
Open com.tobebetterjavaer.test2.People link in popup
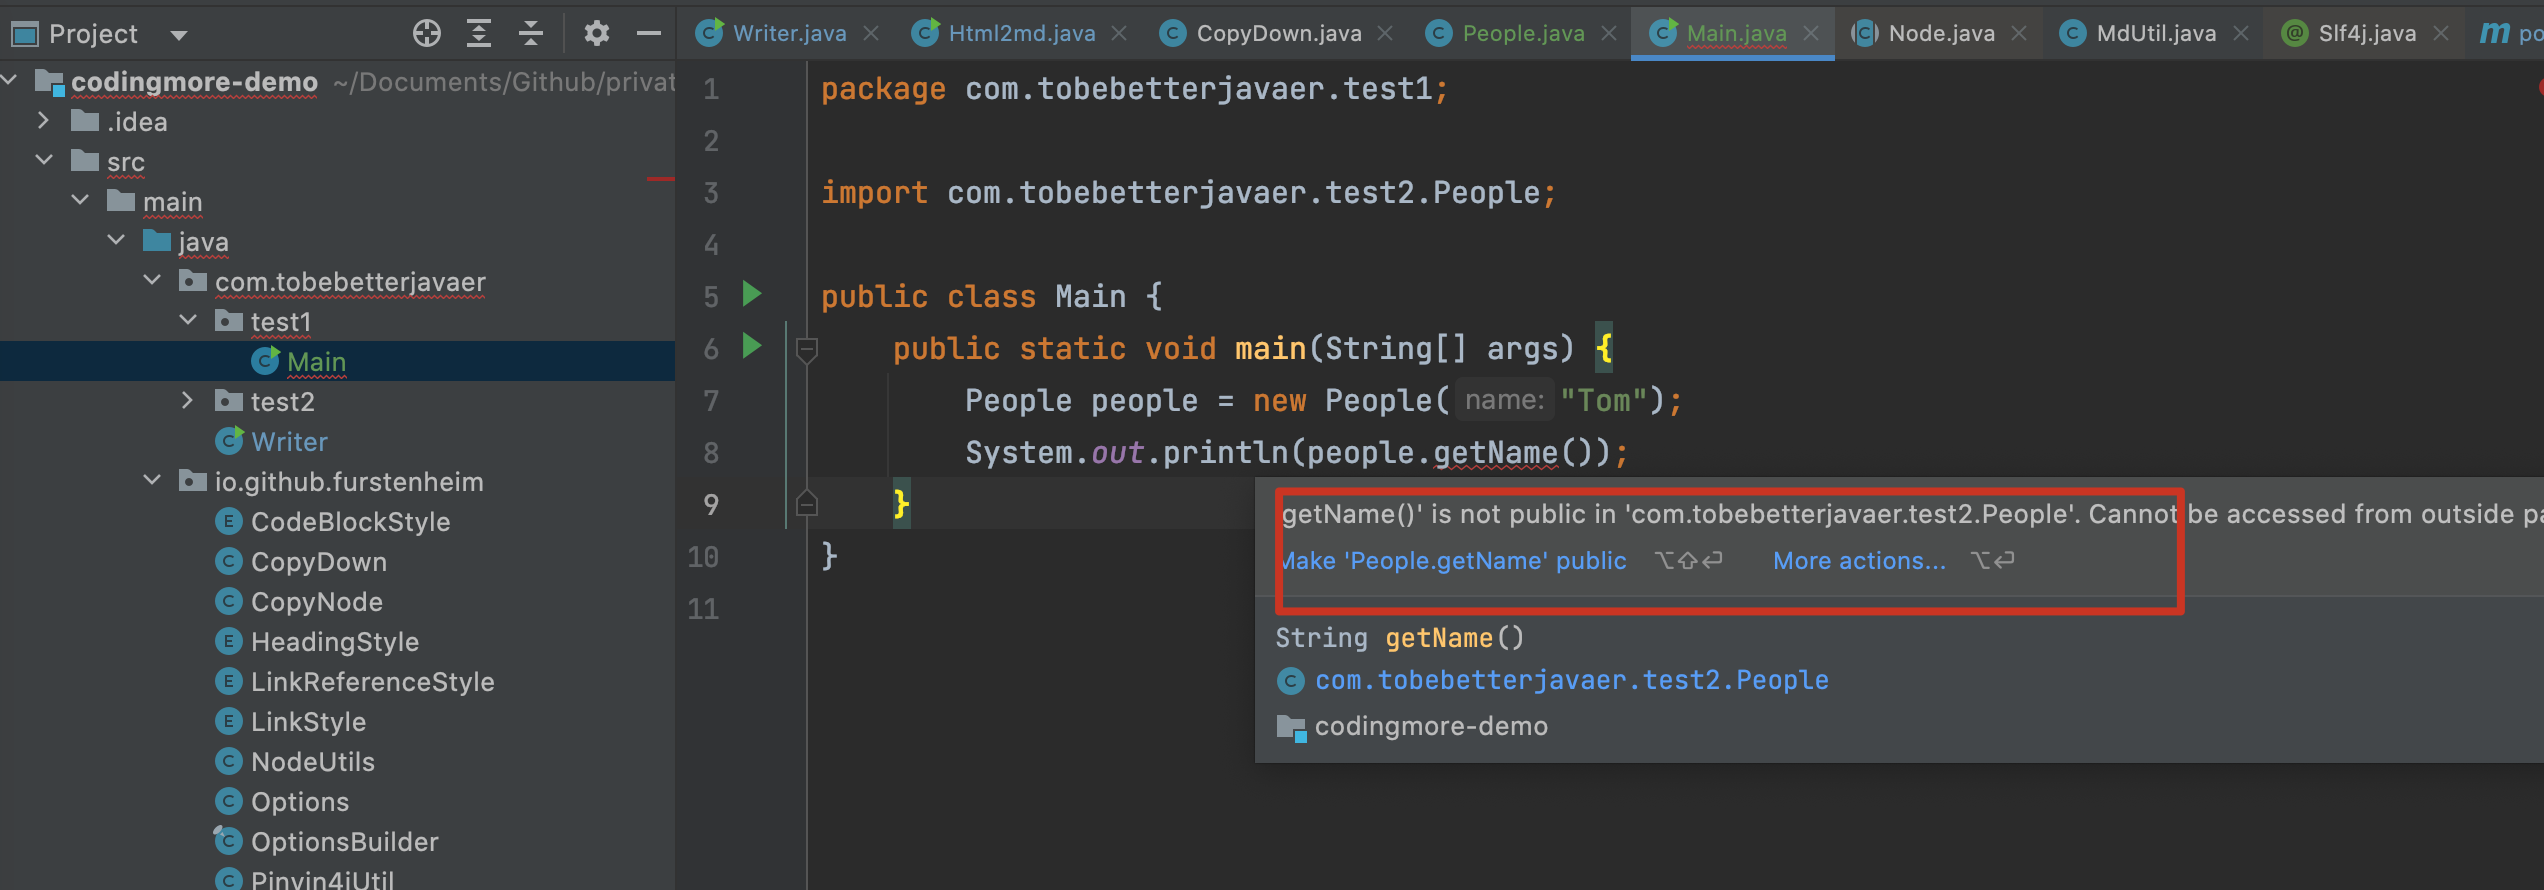point(1571,680)
